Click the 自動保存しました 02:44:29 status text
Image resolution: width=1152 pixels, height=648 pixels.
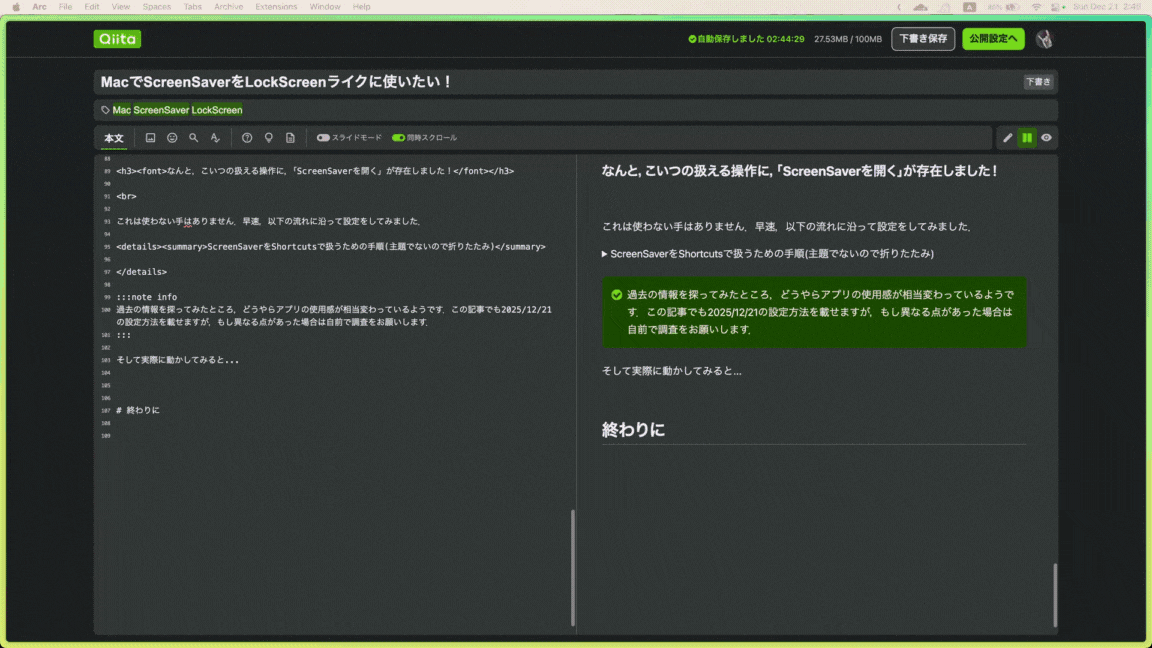(751, 39)
